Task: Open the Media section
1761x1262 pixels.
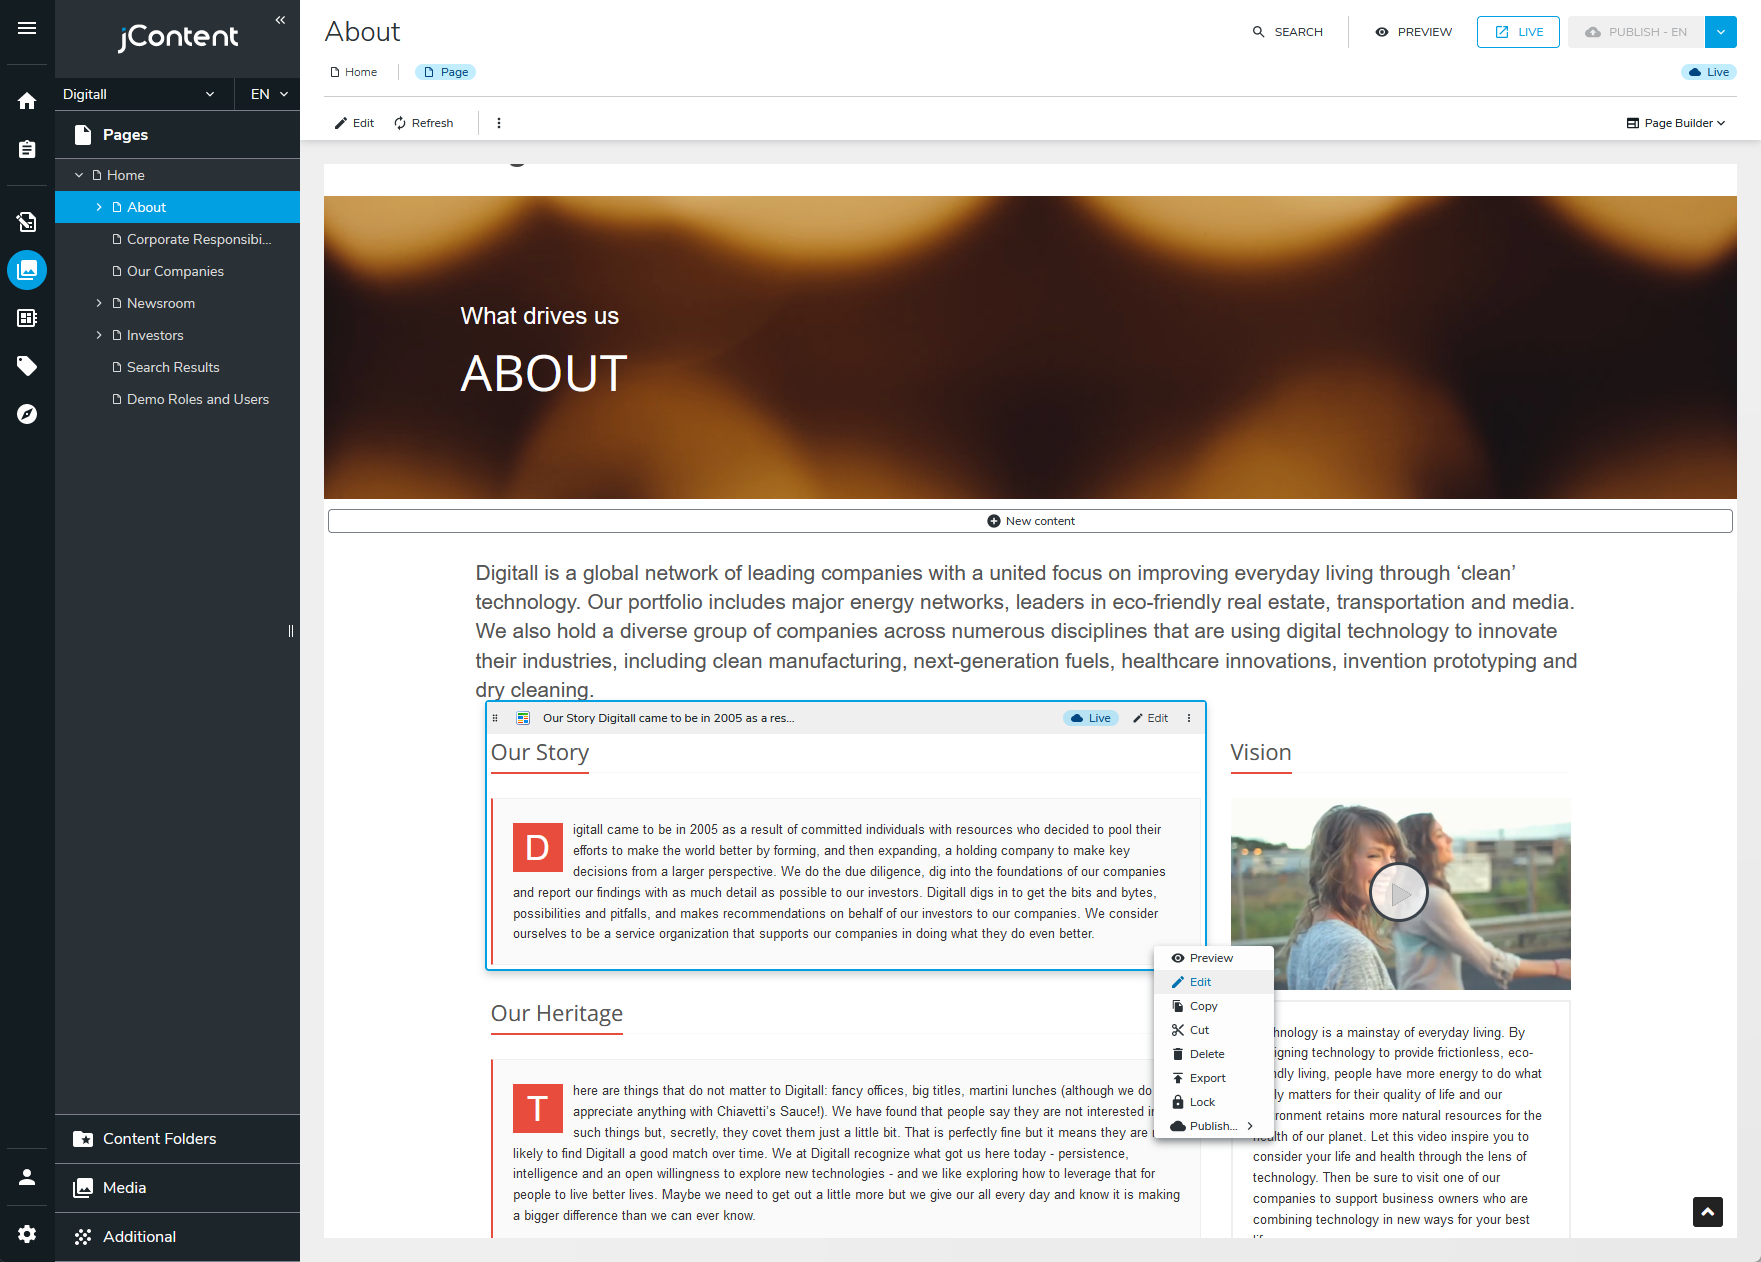Action: [x=178, y=1188]
